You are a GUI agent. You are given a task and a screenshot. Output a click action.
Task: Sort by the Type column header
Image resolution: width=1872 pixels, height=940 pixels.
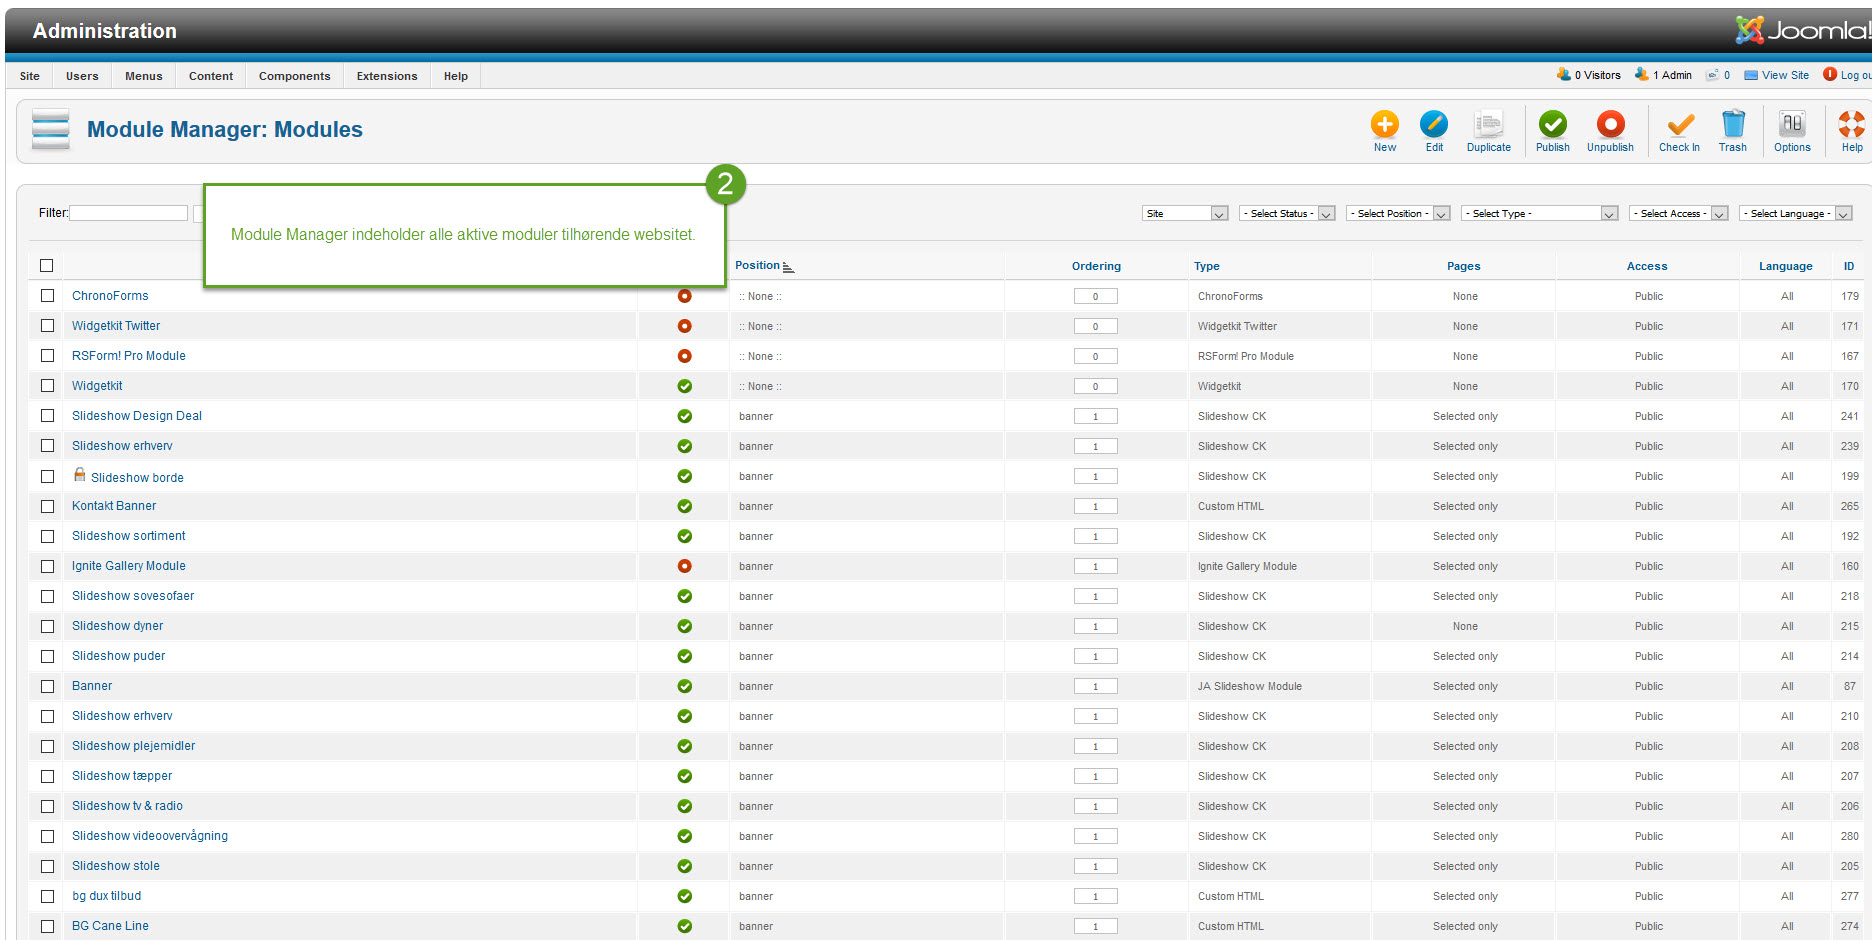click(1206, 266)
